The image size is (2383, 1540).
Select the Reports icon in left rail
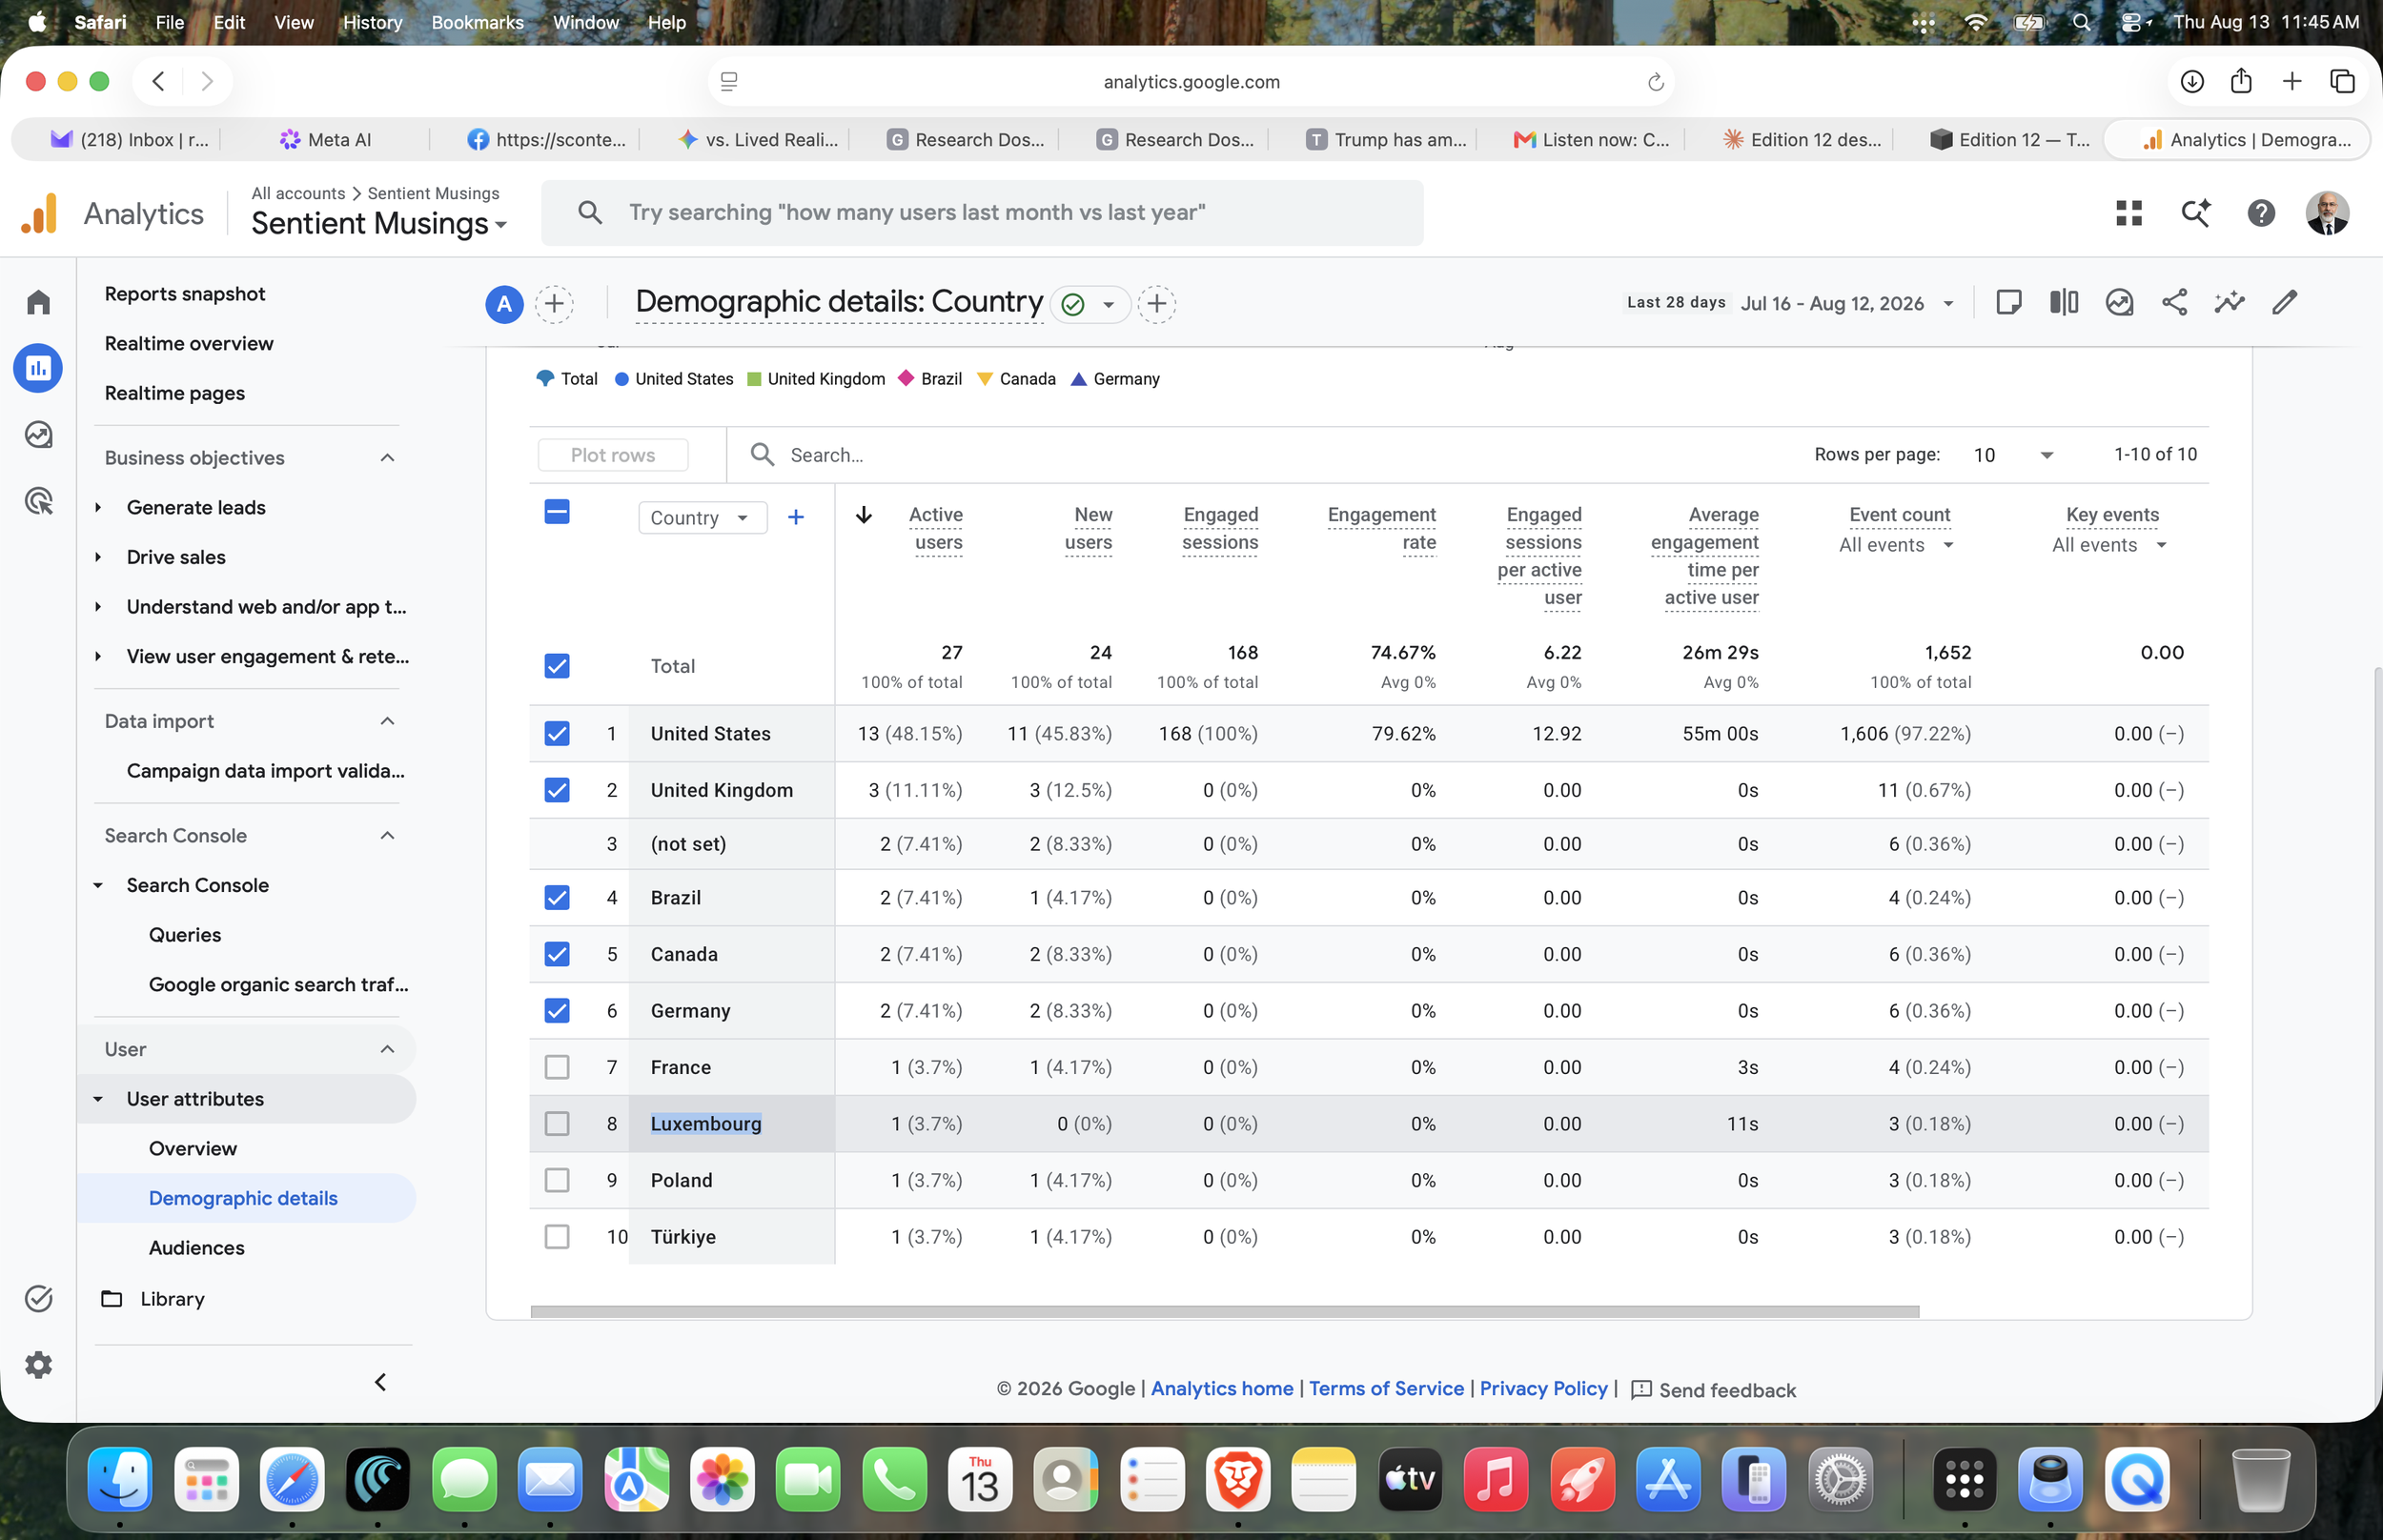coord(38,368)
